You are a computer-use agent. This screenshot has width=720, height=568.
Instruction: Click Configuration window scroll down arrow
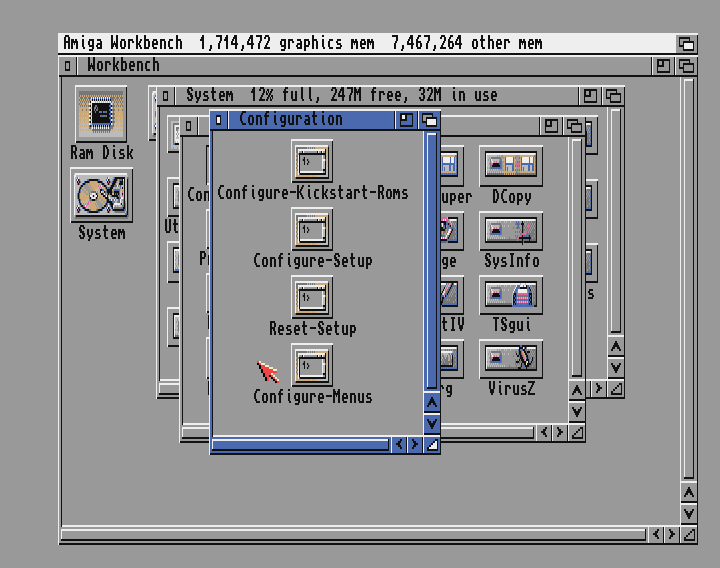(x=432, y=423)
